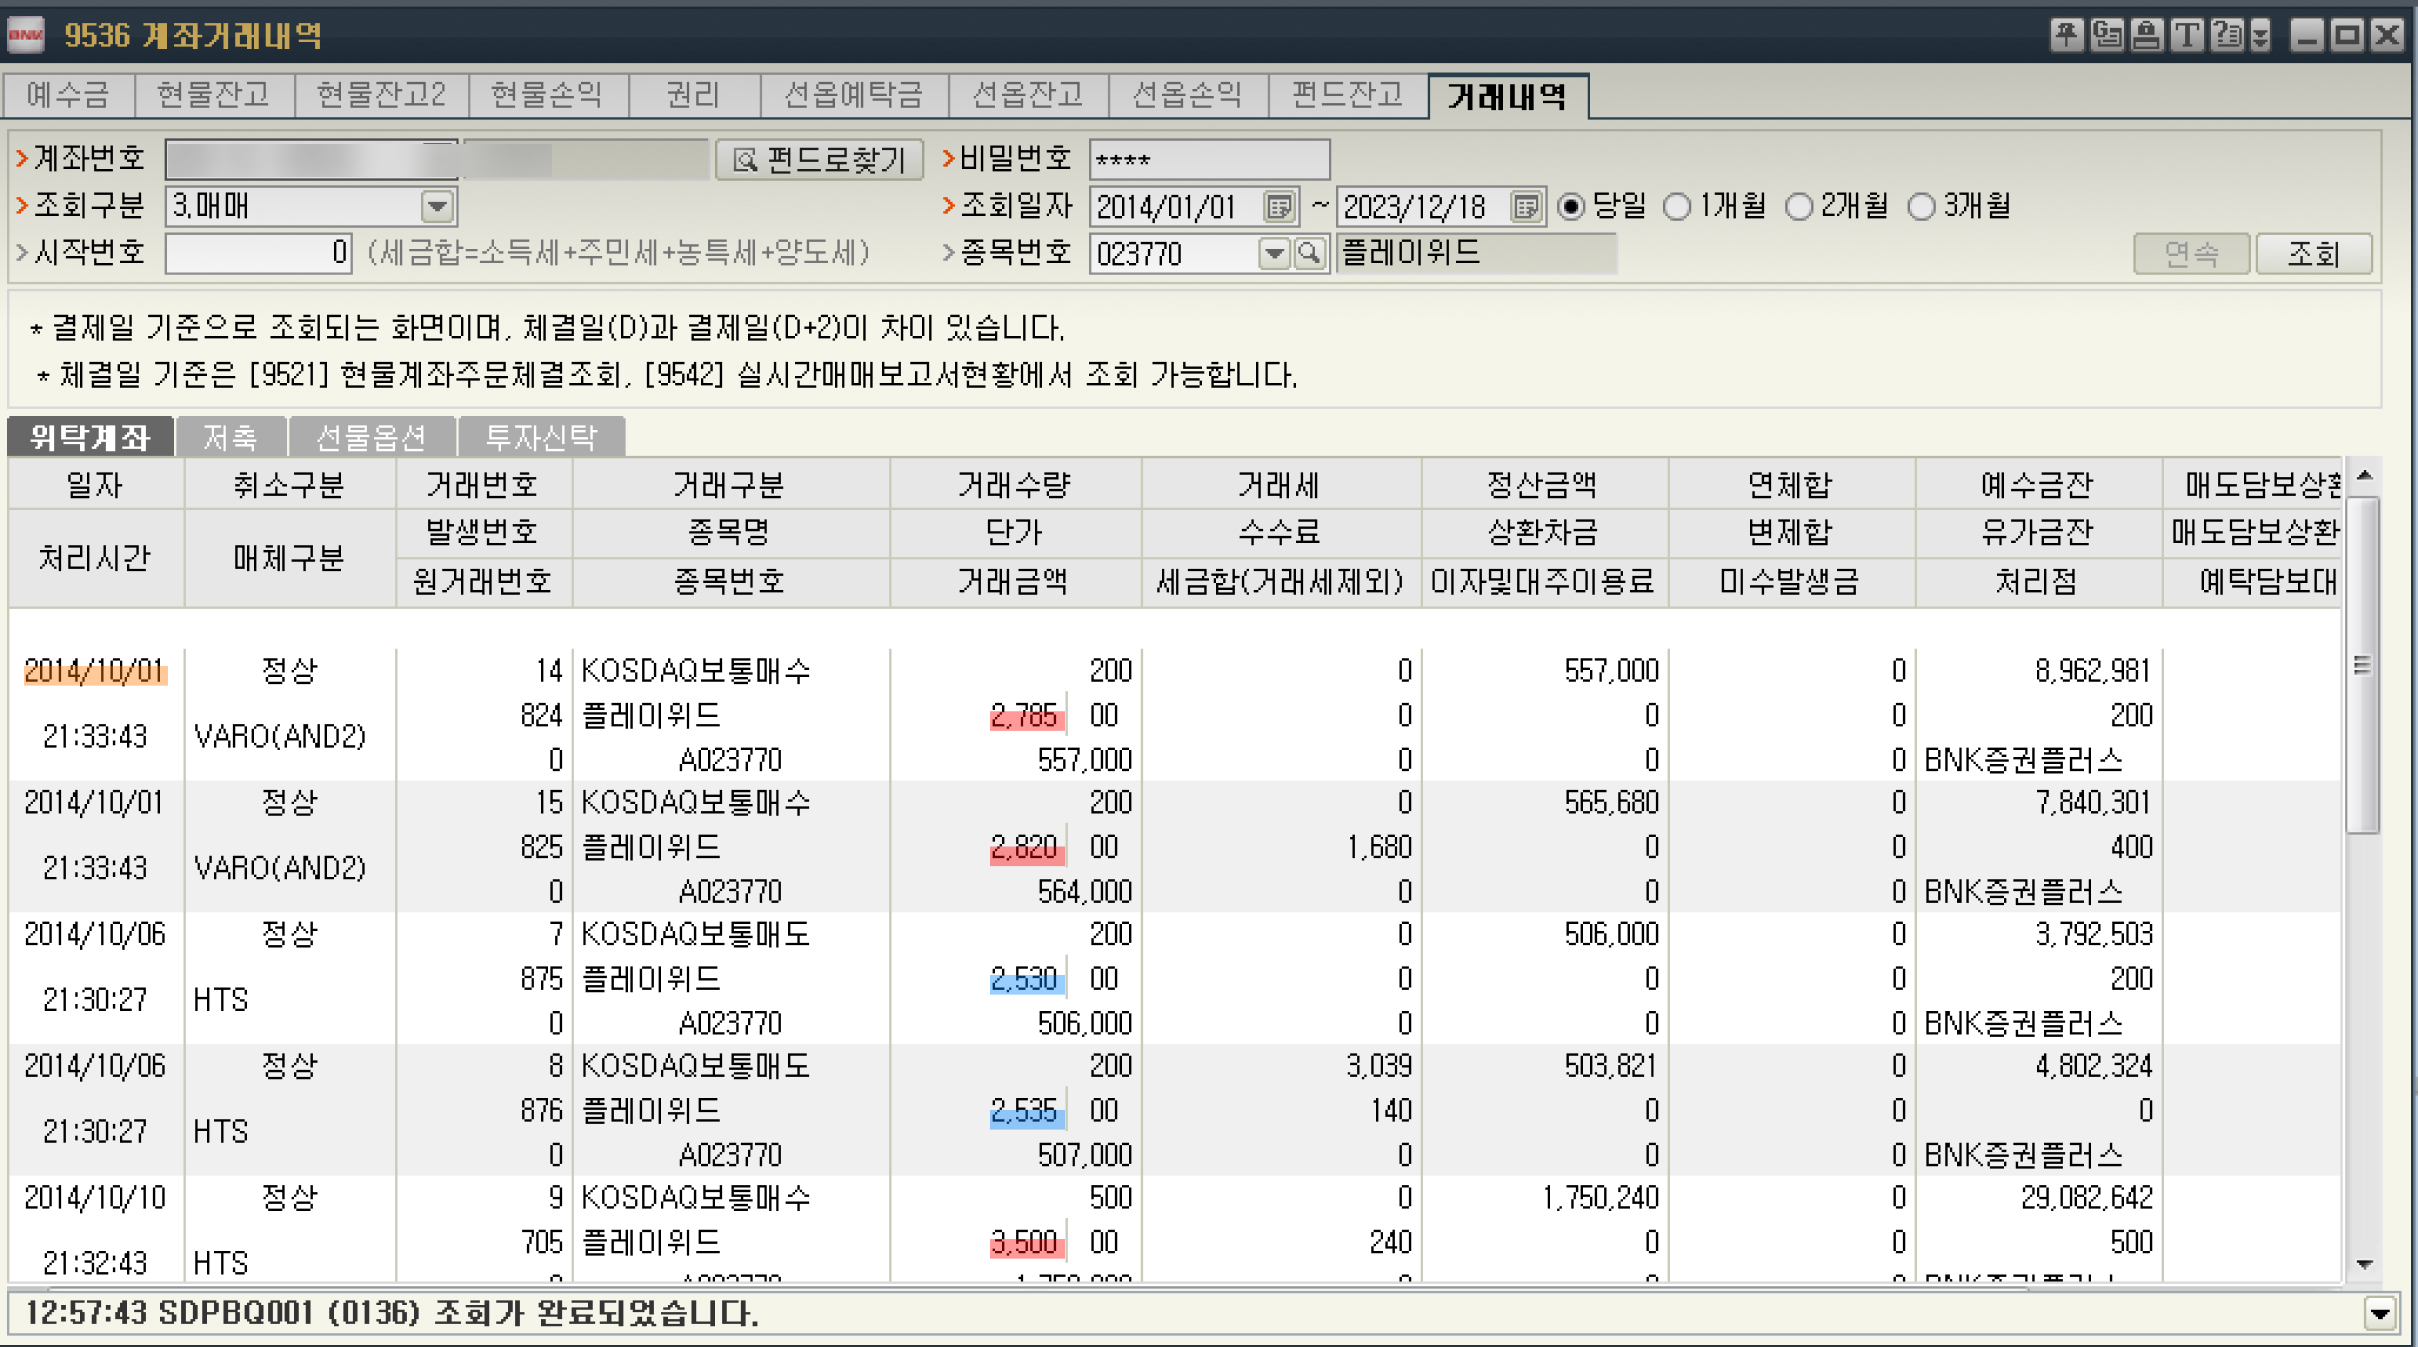This screenshot has height=1347, width=2418.
Task: Select the 거래내역 tab
Action: (x=1508, y=96)
